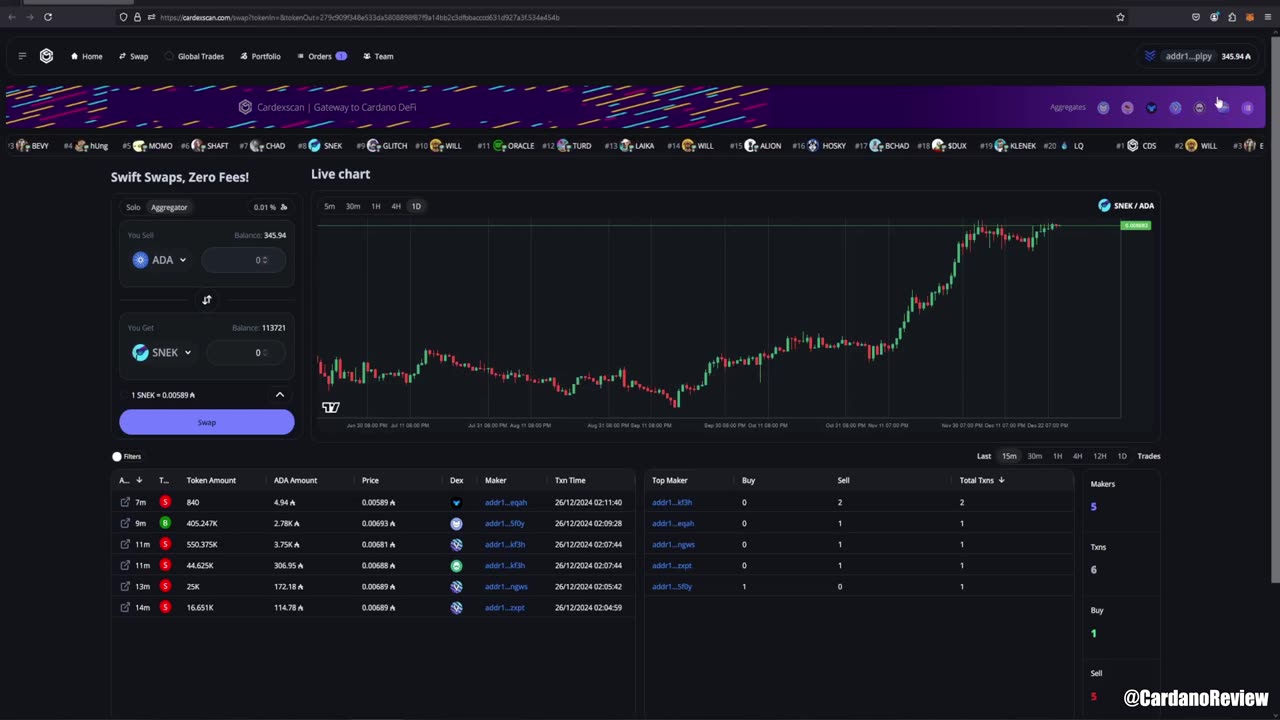
Task: Click the browser address bar
Action: [620, 17]
